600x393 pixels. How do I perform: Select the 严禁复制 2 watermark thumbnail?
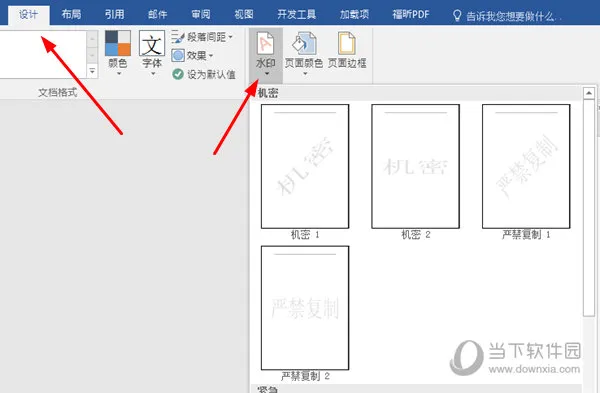305,308
